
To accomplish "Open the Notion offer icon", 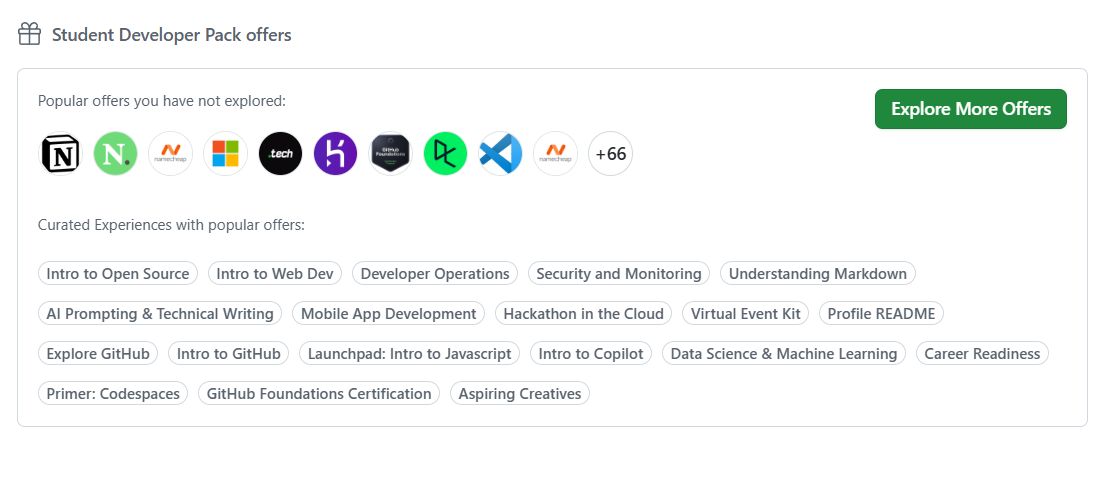I will tap(60, 154).
